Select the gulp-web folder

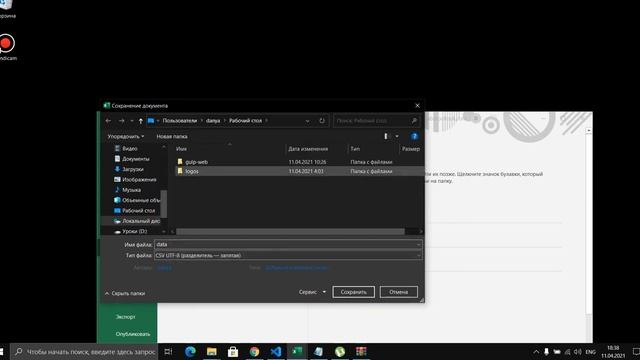pos(196,162)
